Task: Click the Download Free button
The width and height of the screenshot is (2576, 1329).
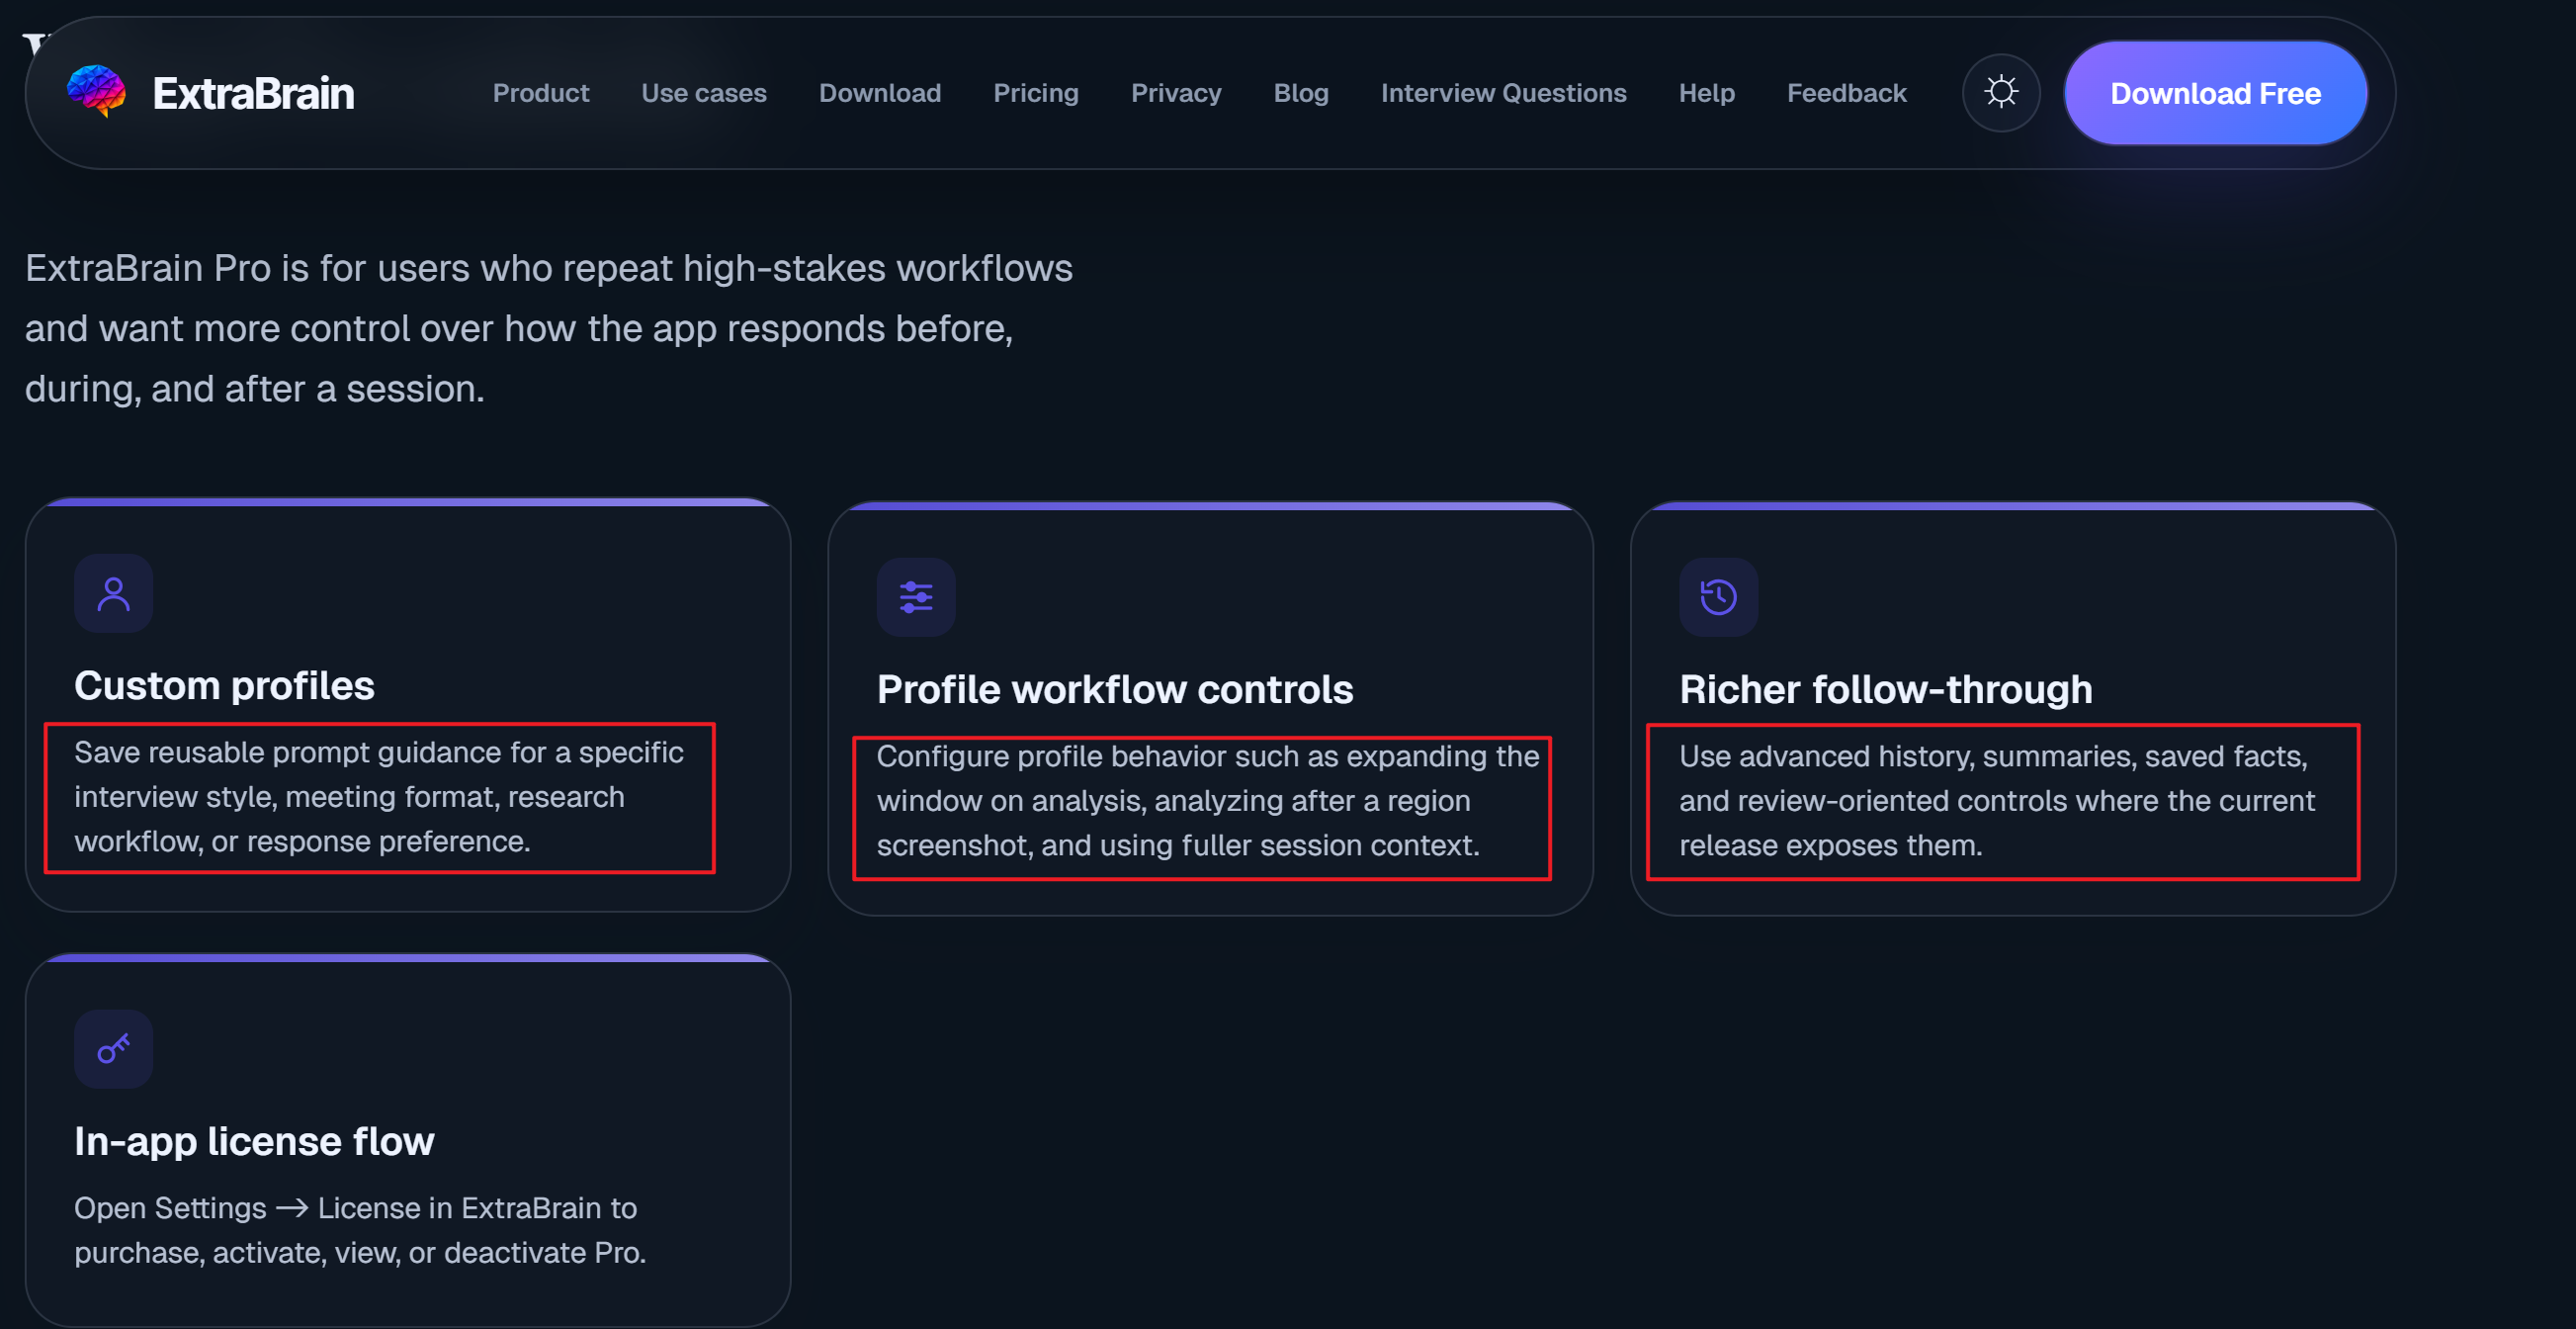Action: pos(2216,94)
